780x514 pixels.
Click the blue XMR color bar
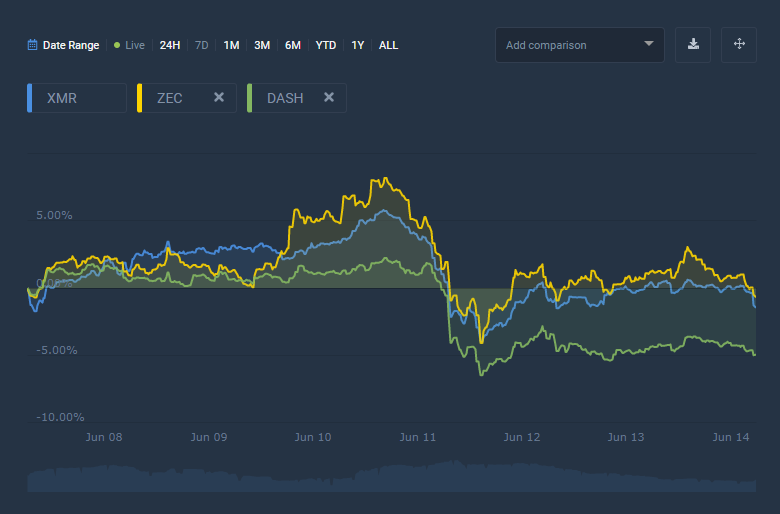point(30,98)
